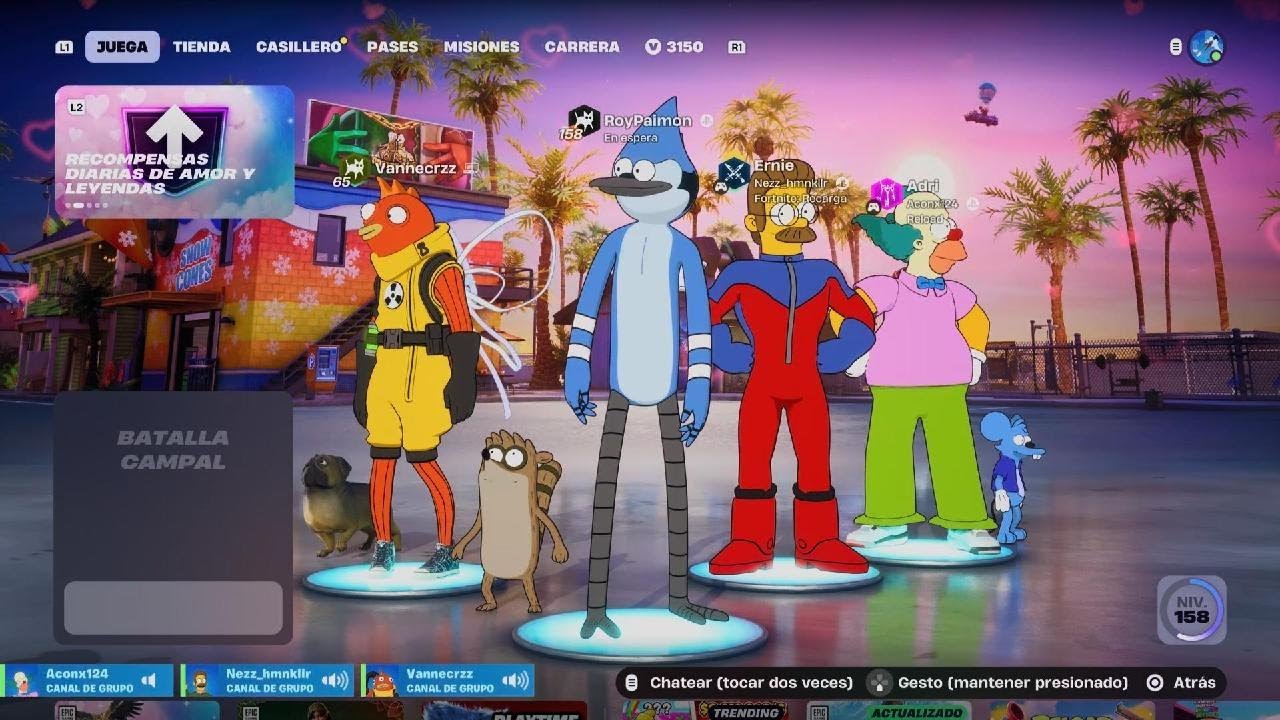
Task: Switch to the TIENDA tab
Action: [x=201, y=47]
